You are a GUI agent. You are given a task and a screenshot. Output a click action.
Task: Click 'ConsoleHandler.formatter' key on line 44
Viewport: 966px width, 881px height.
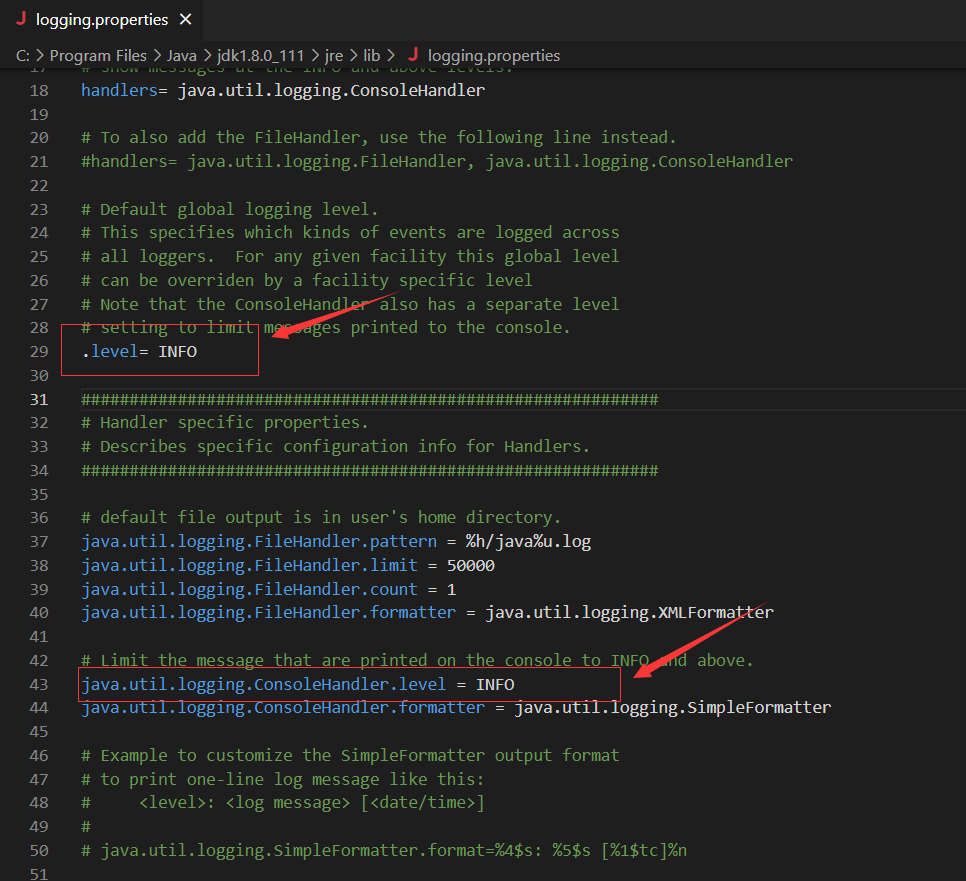[x=283, y=707]
